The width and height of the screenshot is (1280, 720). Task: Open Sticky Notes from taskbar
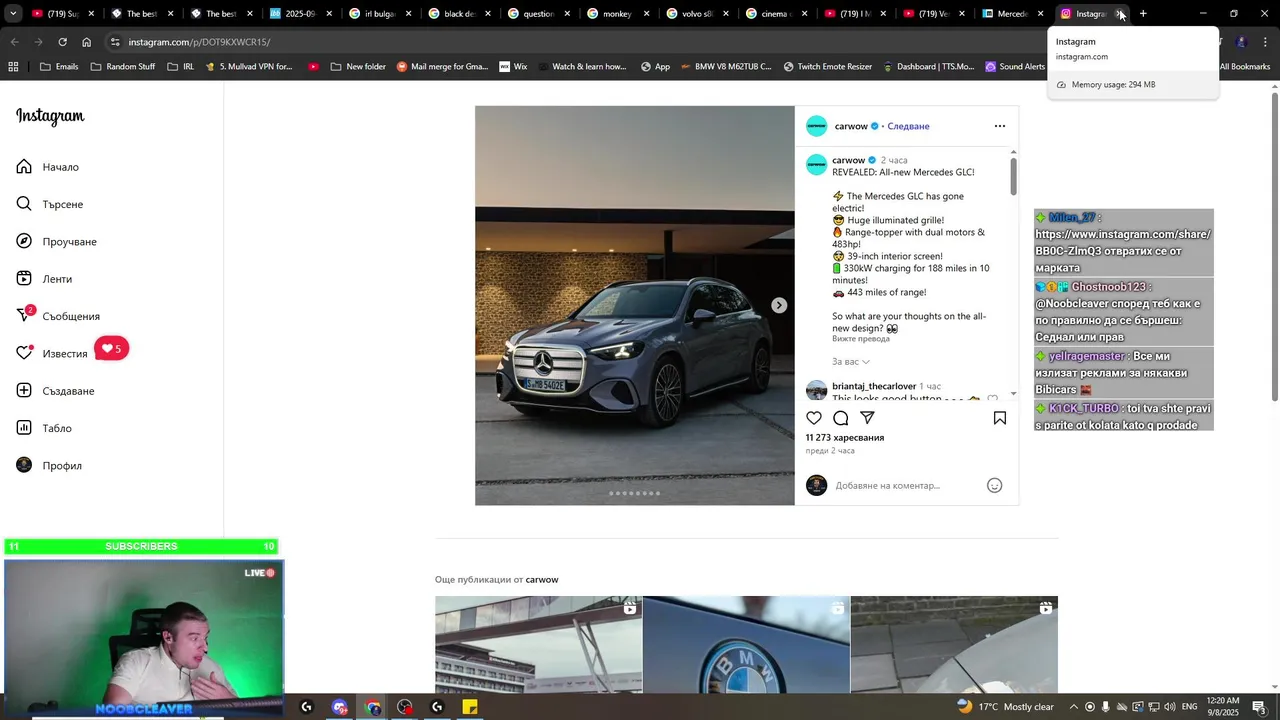pyautogui.click(x=470, y=707)
